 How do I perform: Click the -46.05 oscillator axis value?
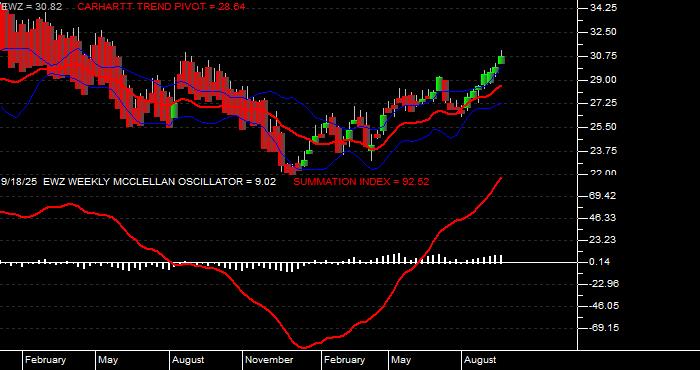[604, 306]
